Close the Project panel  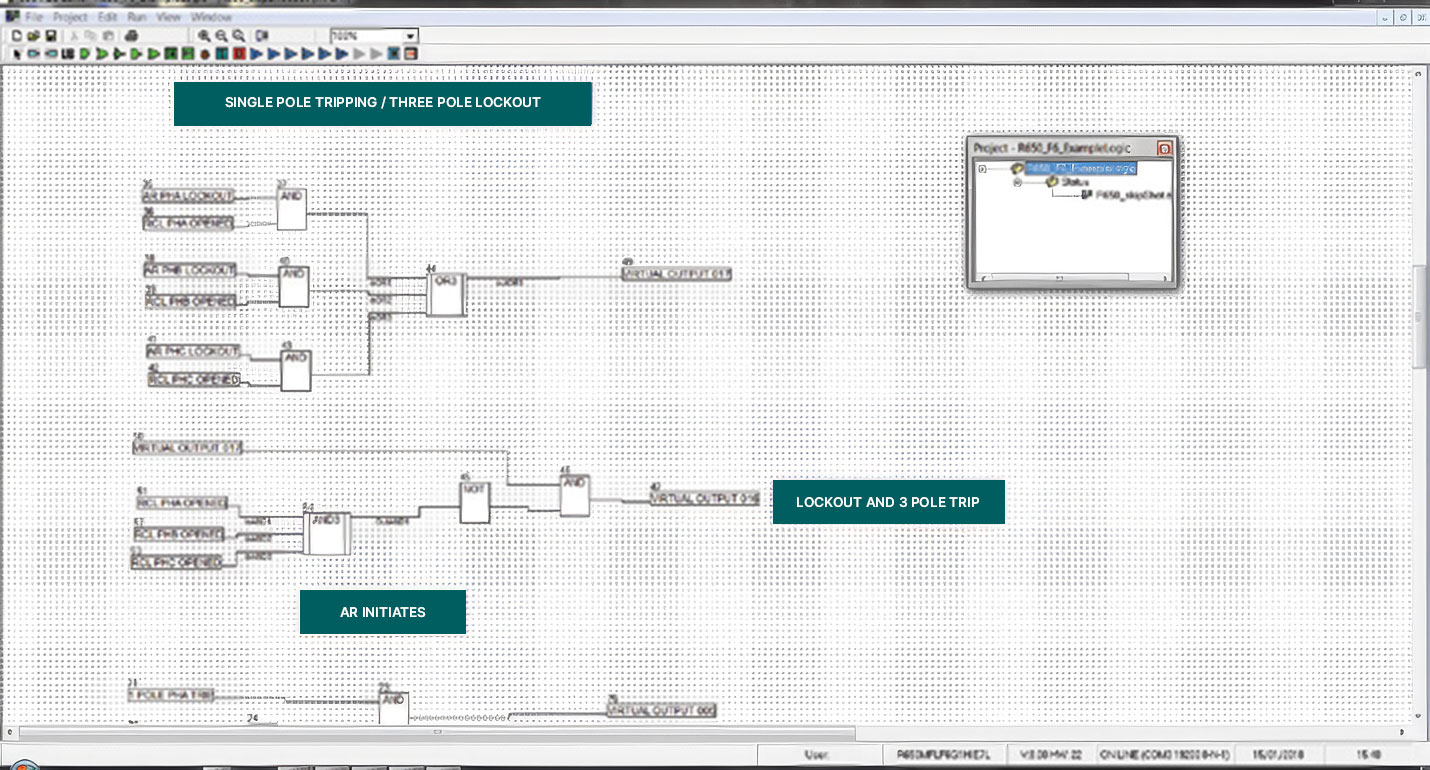click(x=1164, y=148)
